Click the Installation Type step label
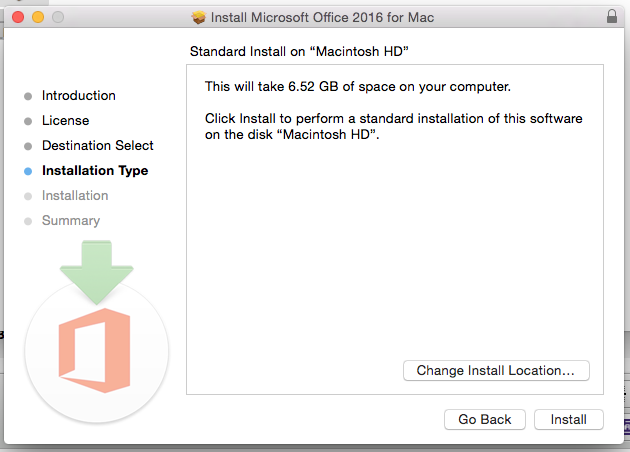The width and height of the screenshot is (630, 452). [95, 171]
